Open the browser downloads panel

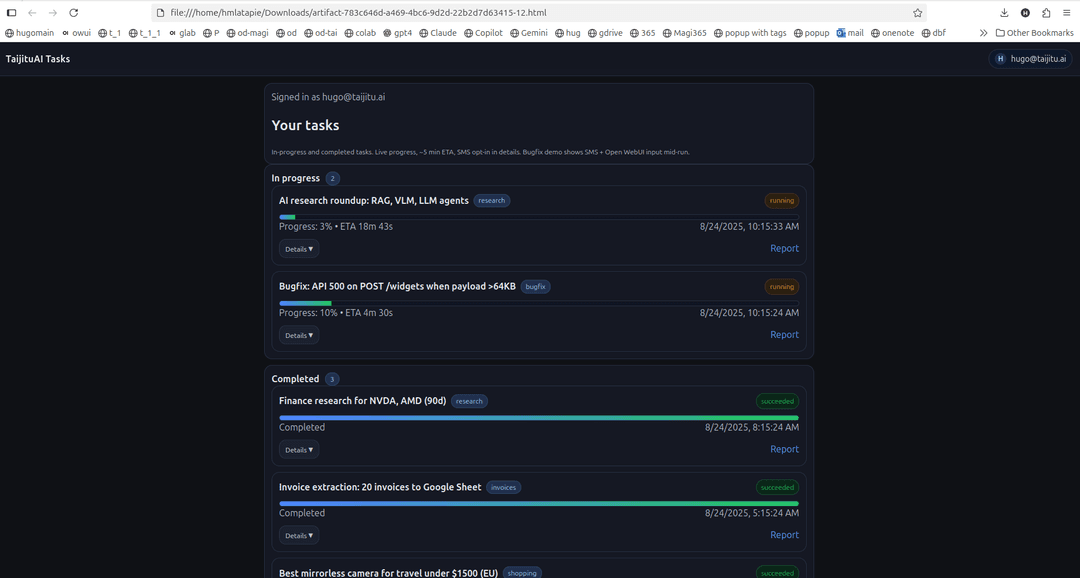pos(1004,13)
